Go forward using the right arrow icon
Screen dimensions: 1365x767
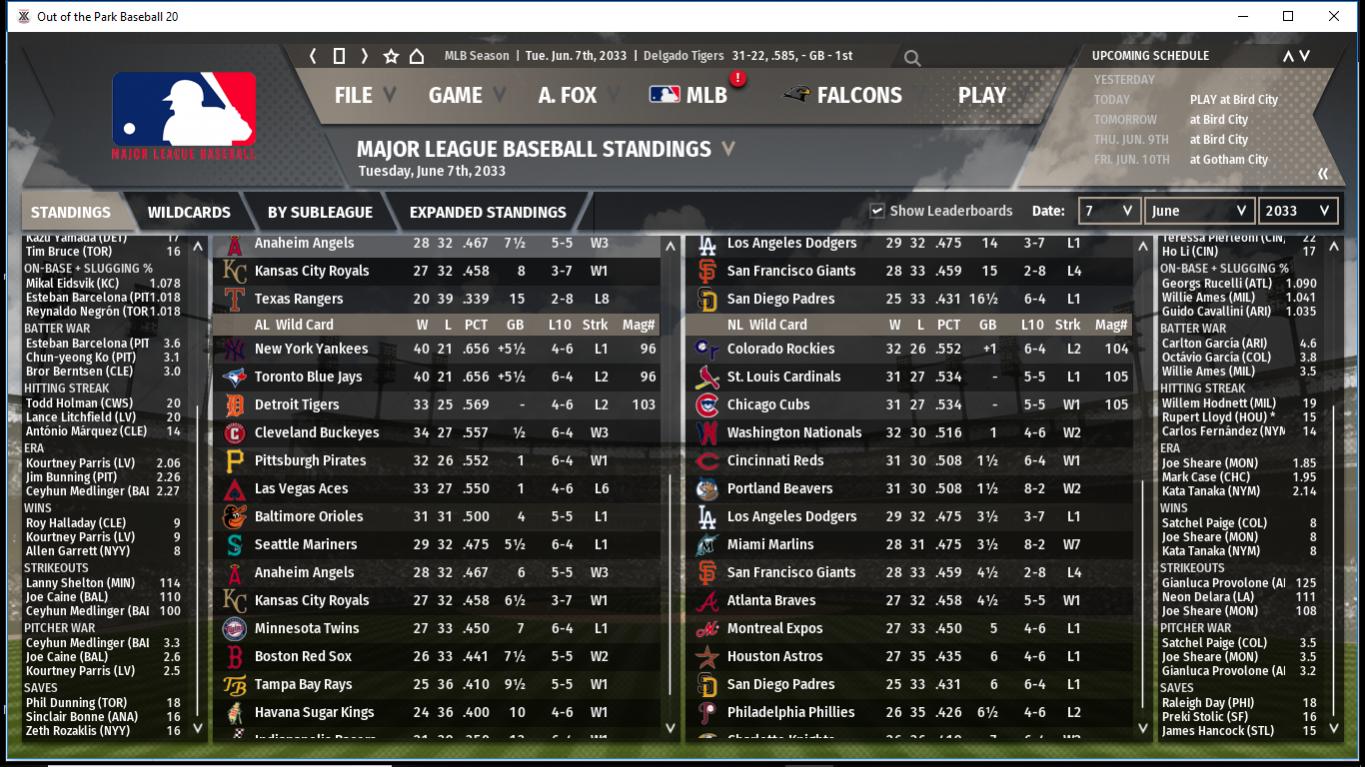point(364,56)
